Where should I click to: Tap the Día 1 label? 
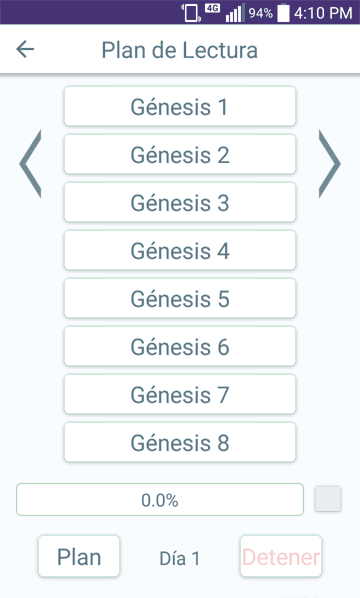[180, 559]
